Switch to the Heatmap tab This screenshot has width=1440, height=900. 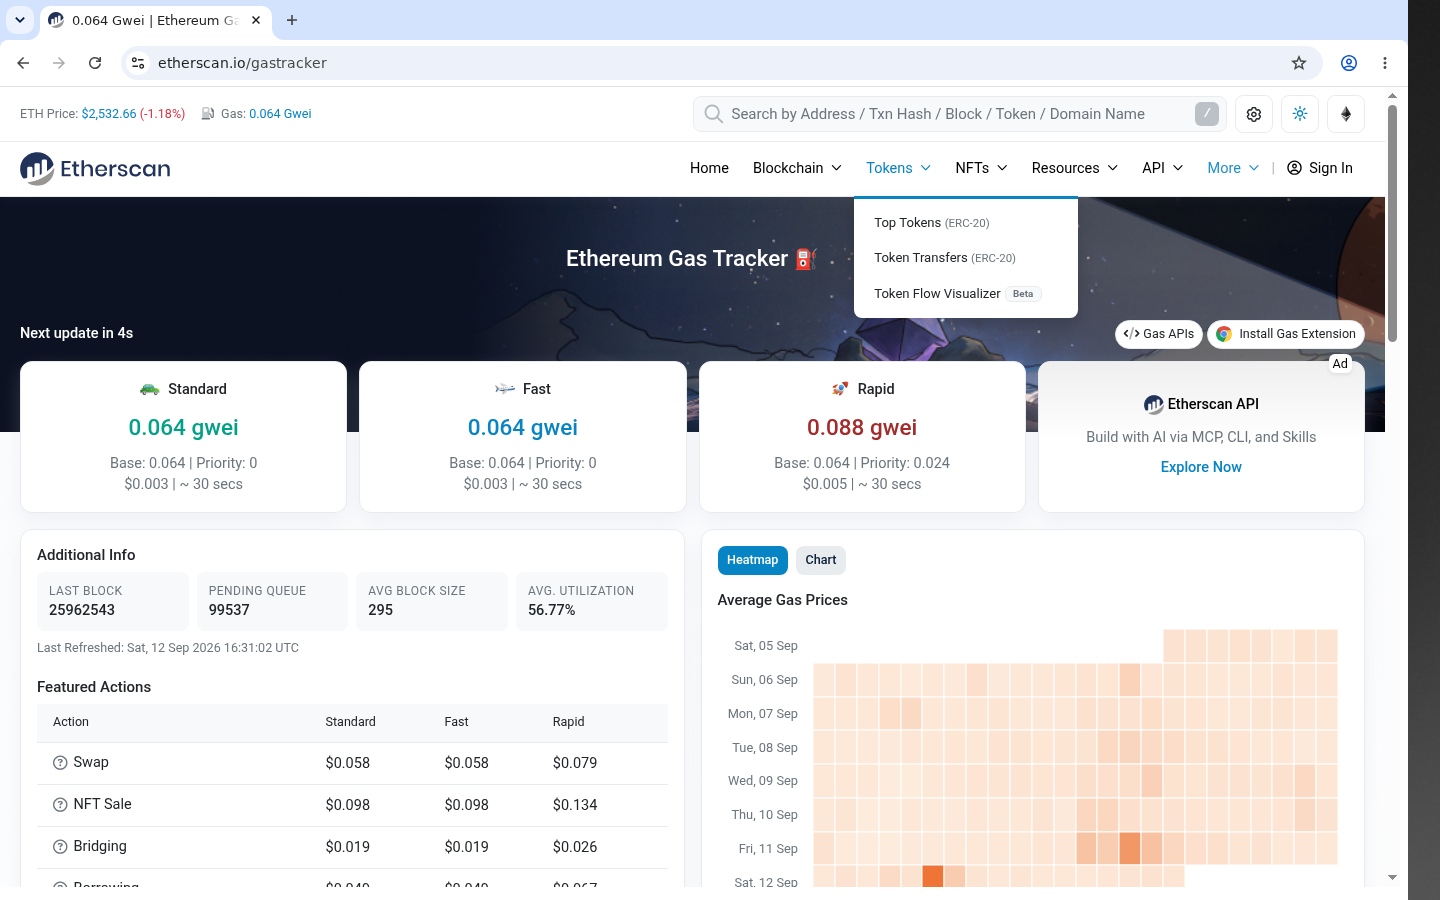(753, 560)
